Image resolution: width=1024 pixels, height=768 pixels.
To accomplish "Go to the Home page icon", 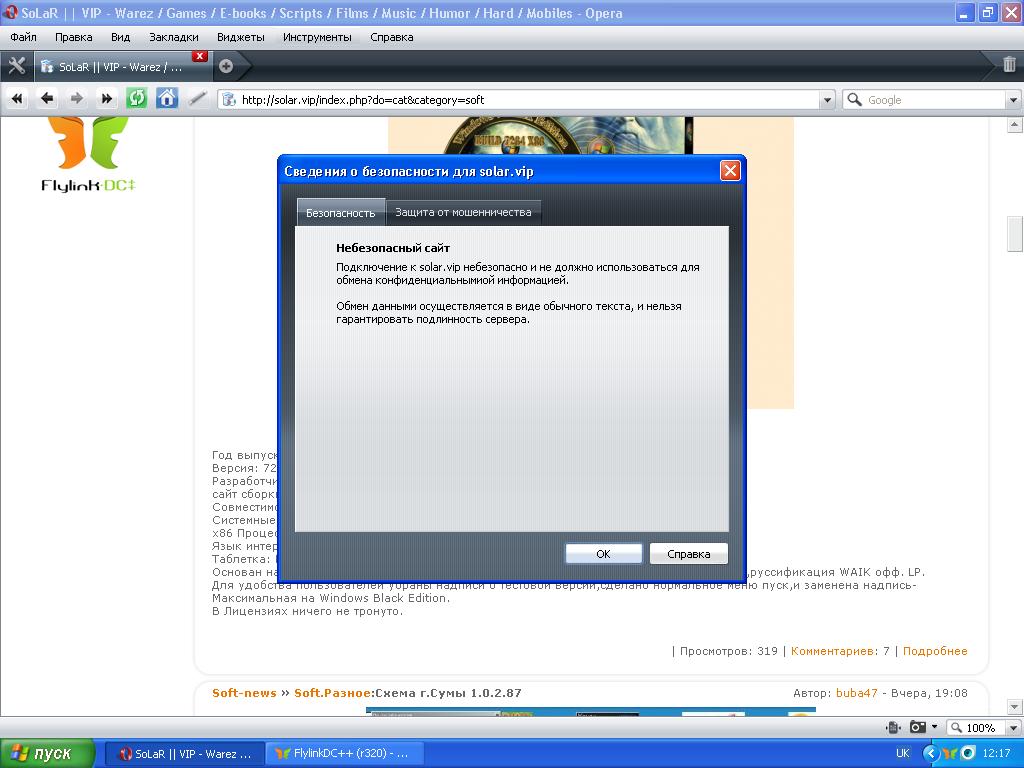I will pyautogui.click(x=167, y=98).
